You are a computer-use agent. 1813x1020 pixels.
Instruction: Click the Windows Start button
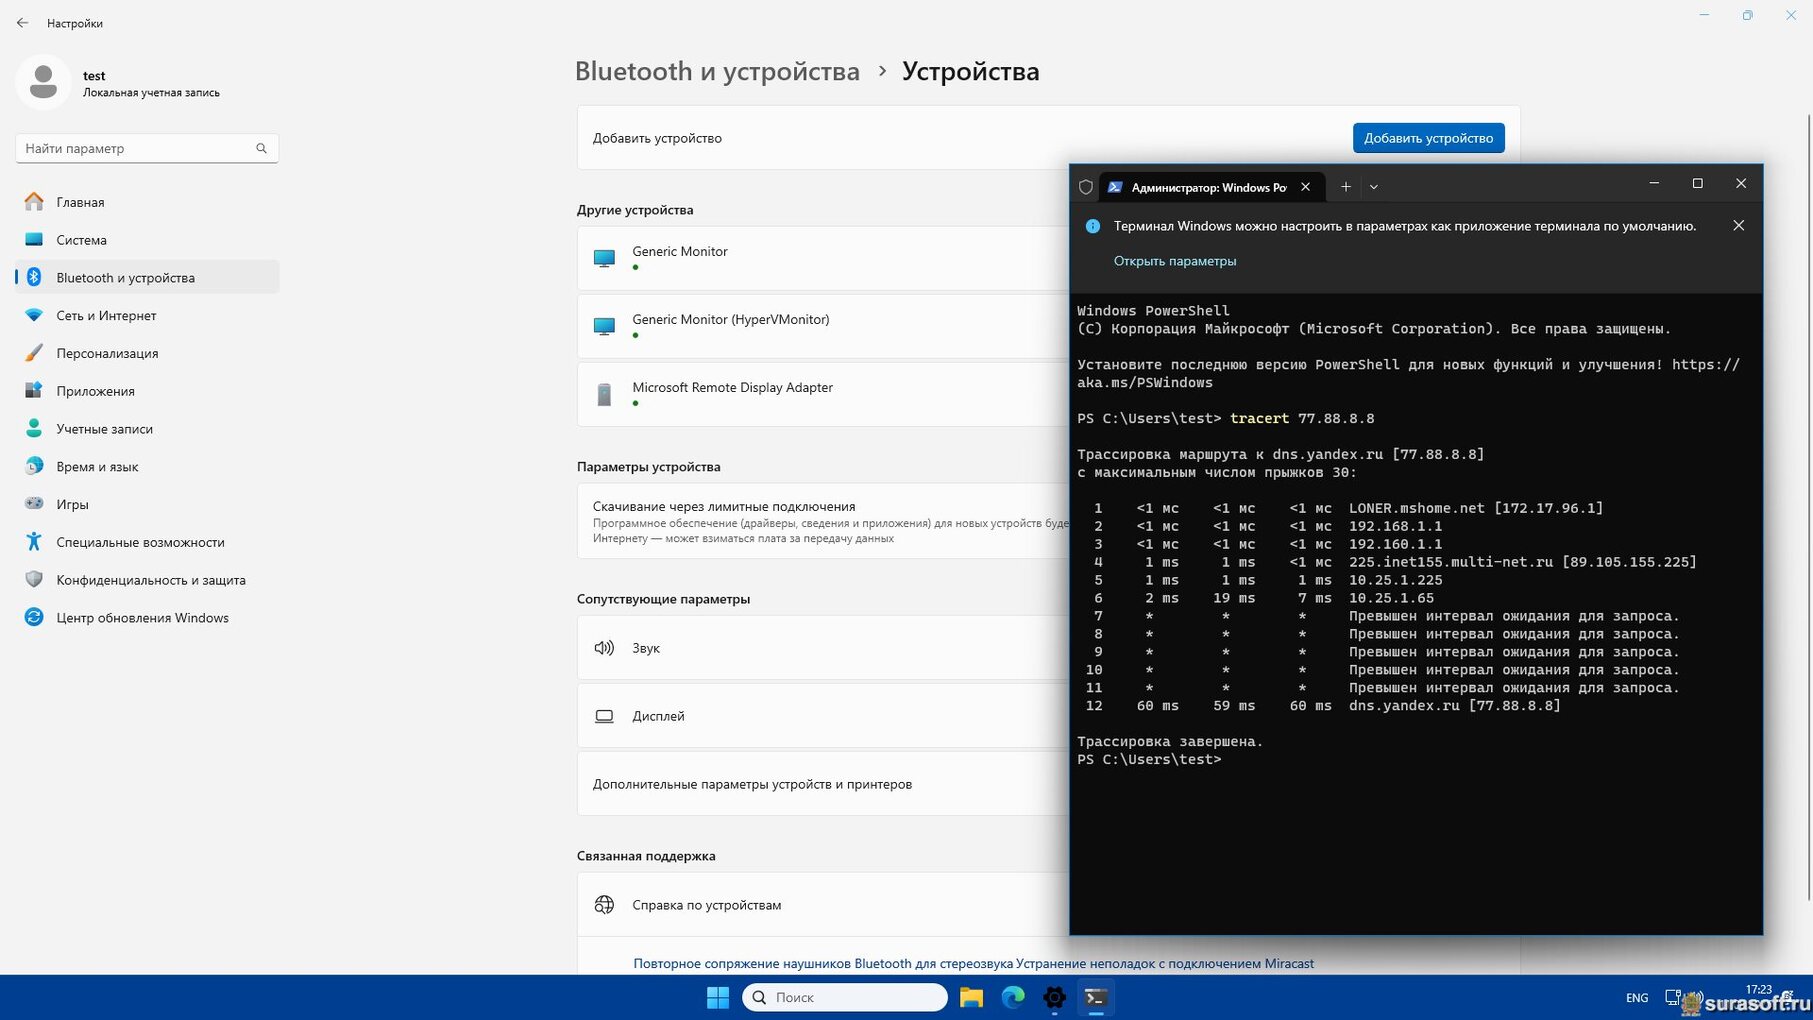[718, 997]
